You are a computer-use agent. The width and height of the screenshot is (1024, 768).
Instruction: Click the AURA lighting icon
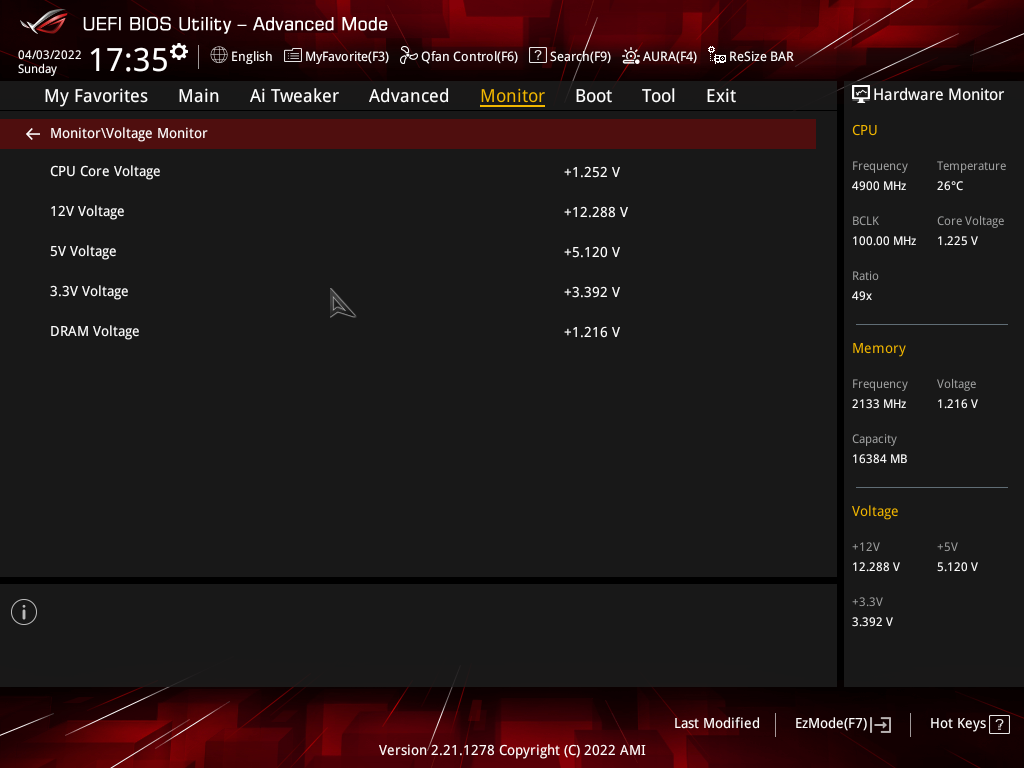(630, 56)
